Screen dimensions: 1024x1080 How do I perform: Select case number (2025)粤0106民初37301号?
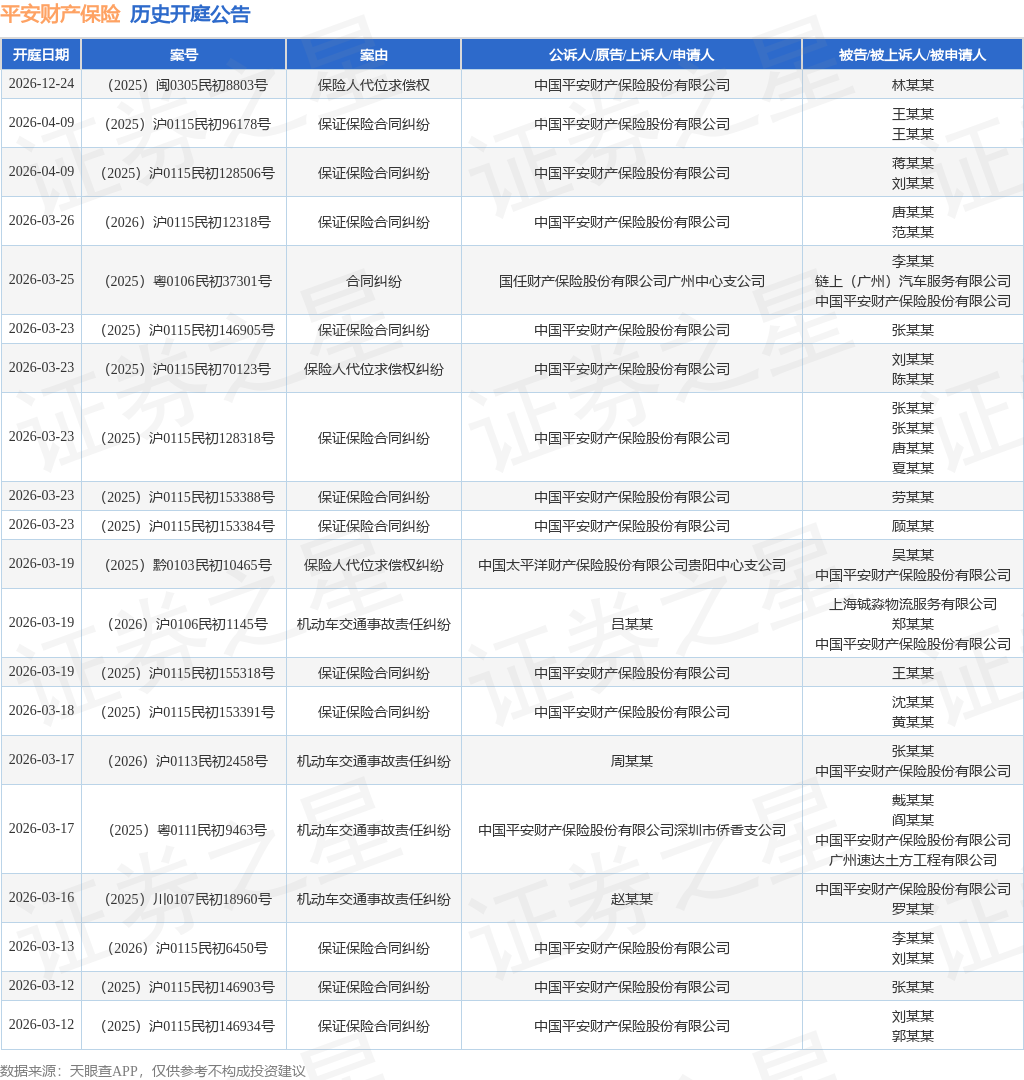[x=184, y=282]
